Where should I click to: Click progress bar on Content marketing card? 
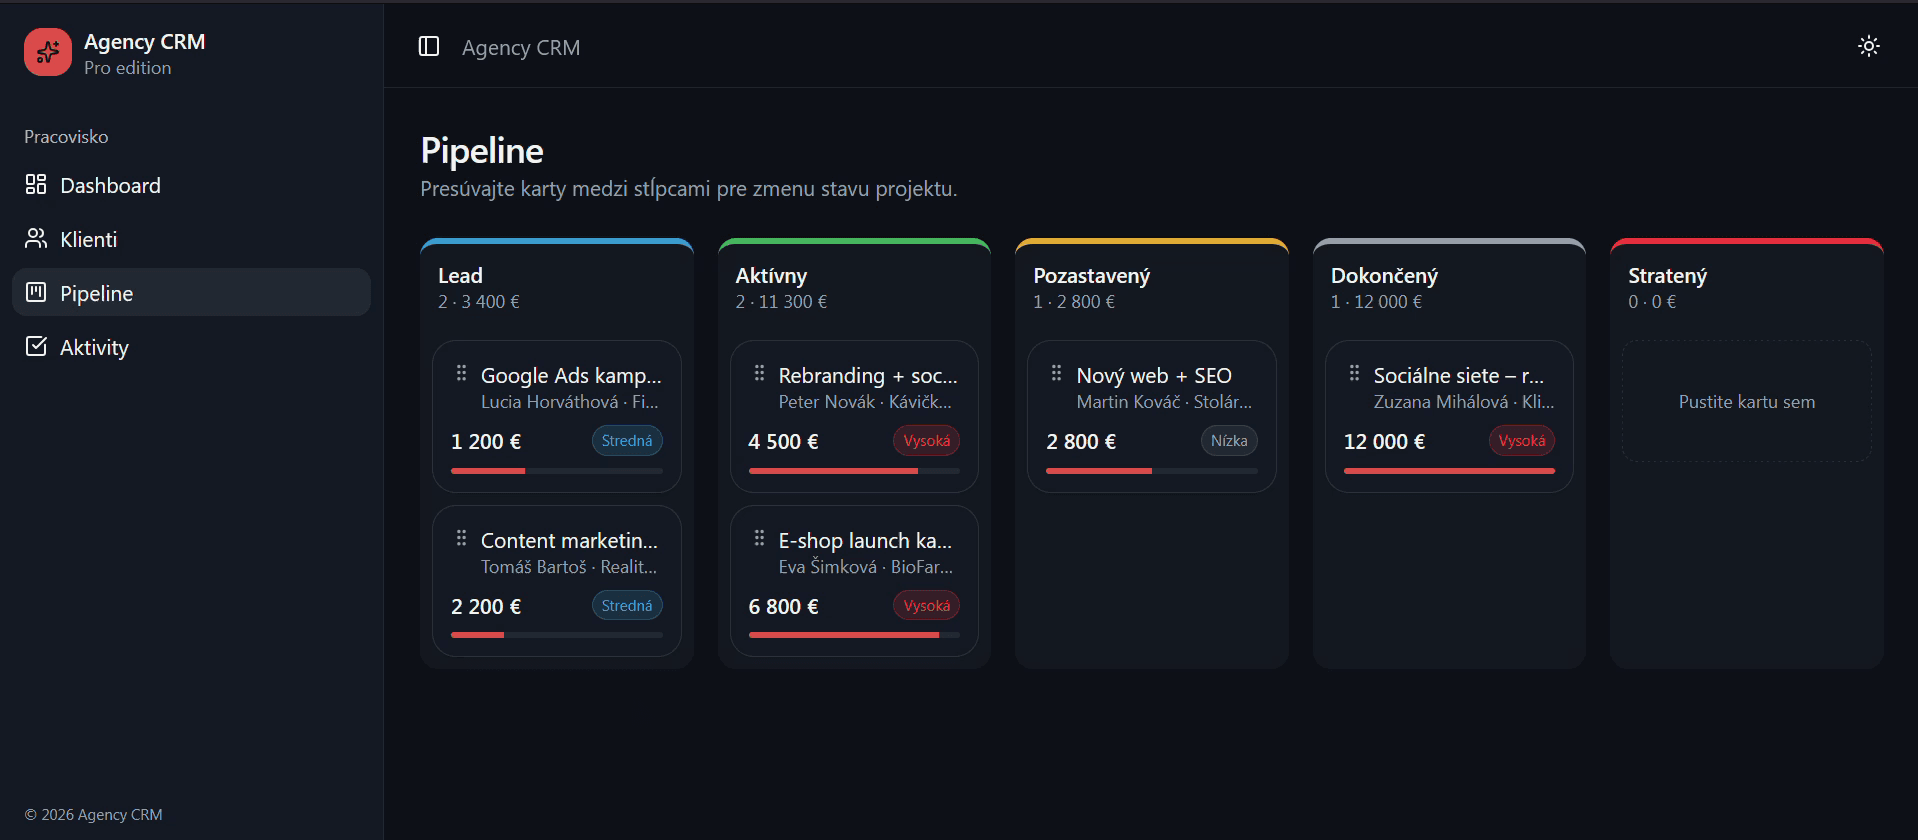click(557, 635)
